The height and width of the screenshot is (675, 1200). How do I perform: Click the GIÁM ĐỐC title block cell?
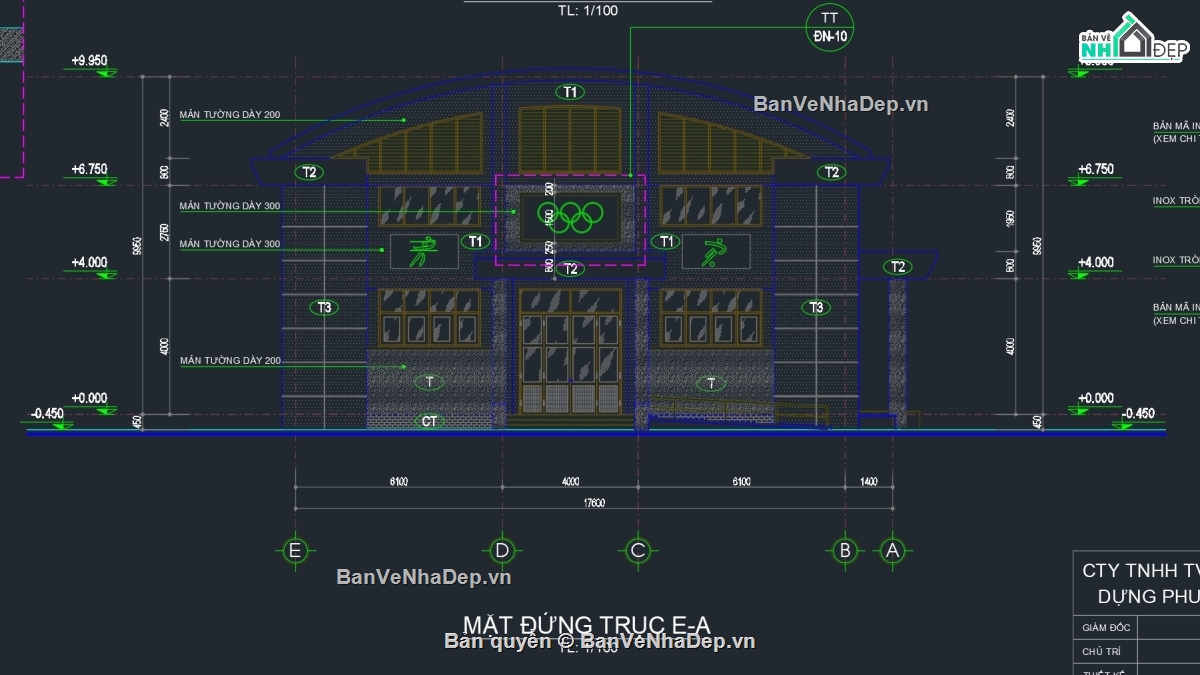pyautogui.click(x=1105, y=628)
